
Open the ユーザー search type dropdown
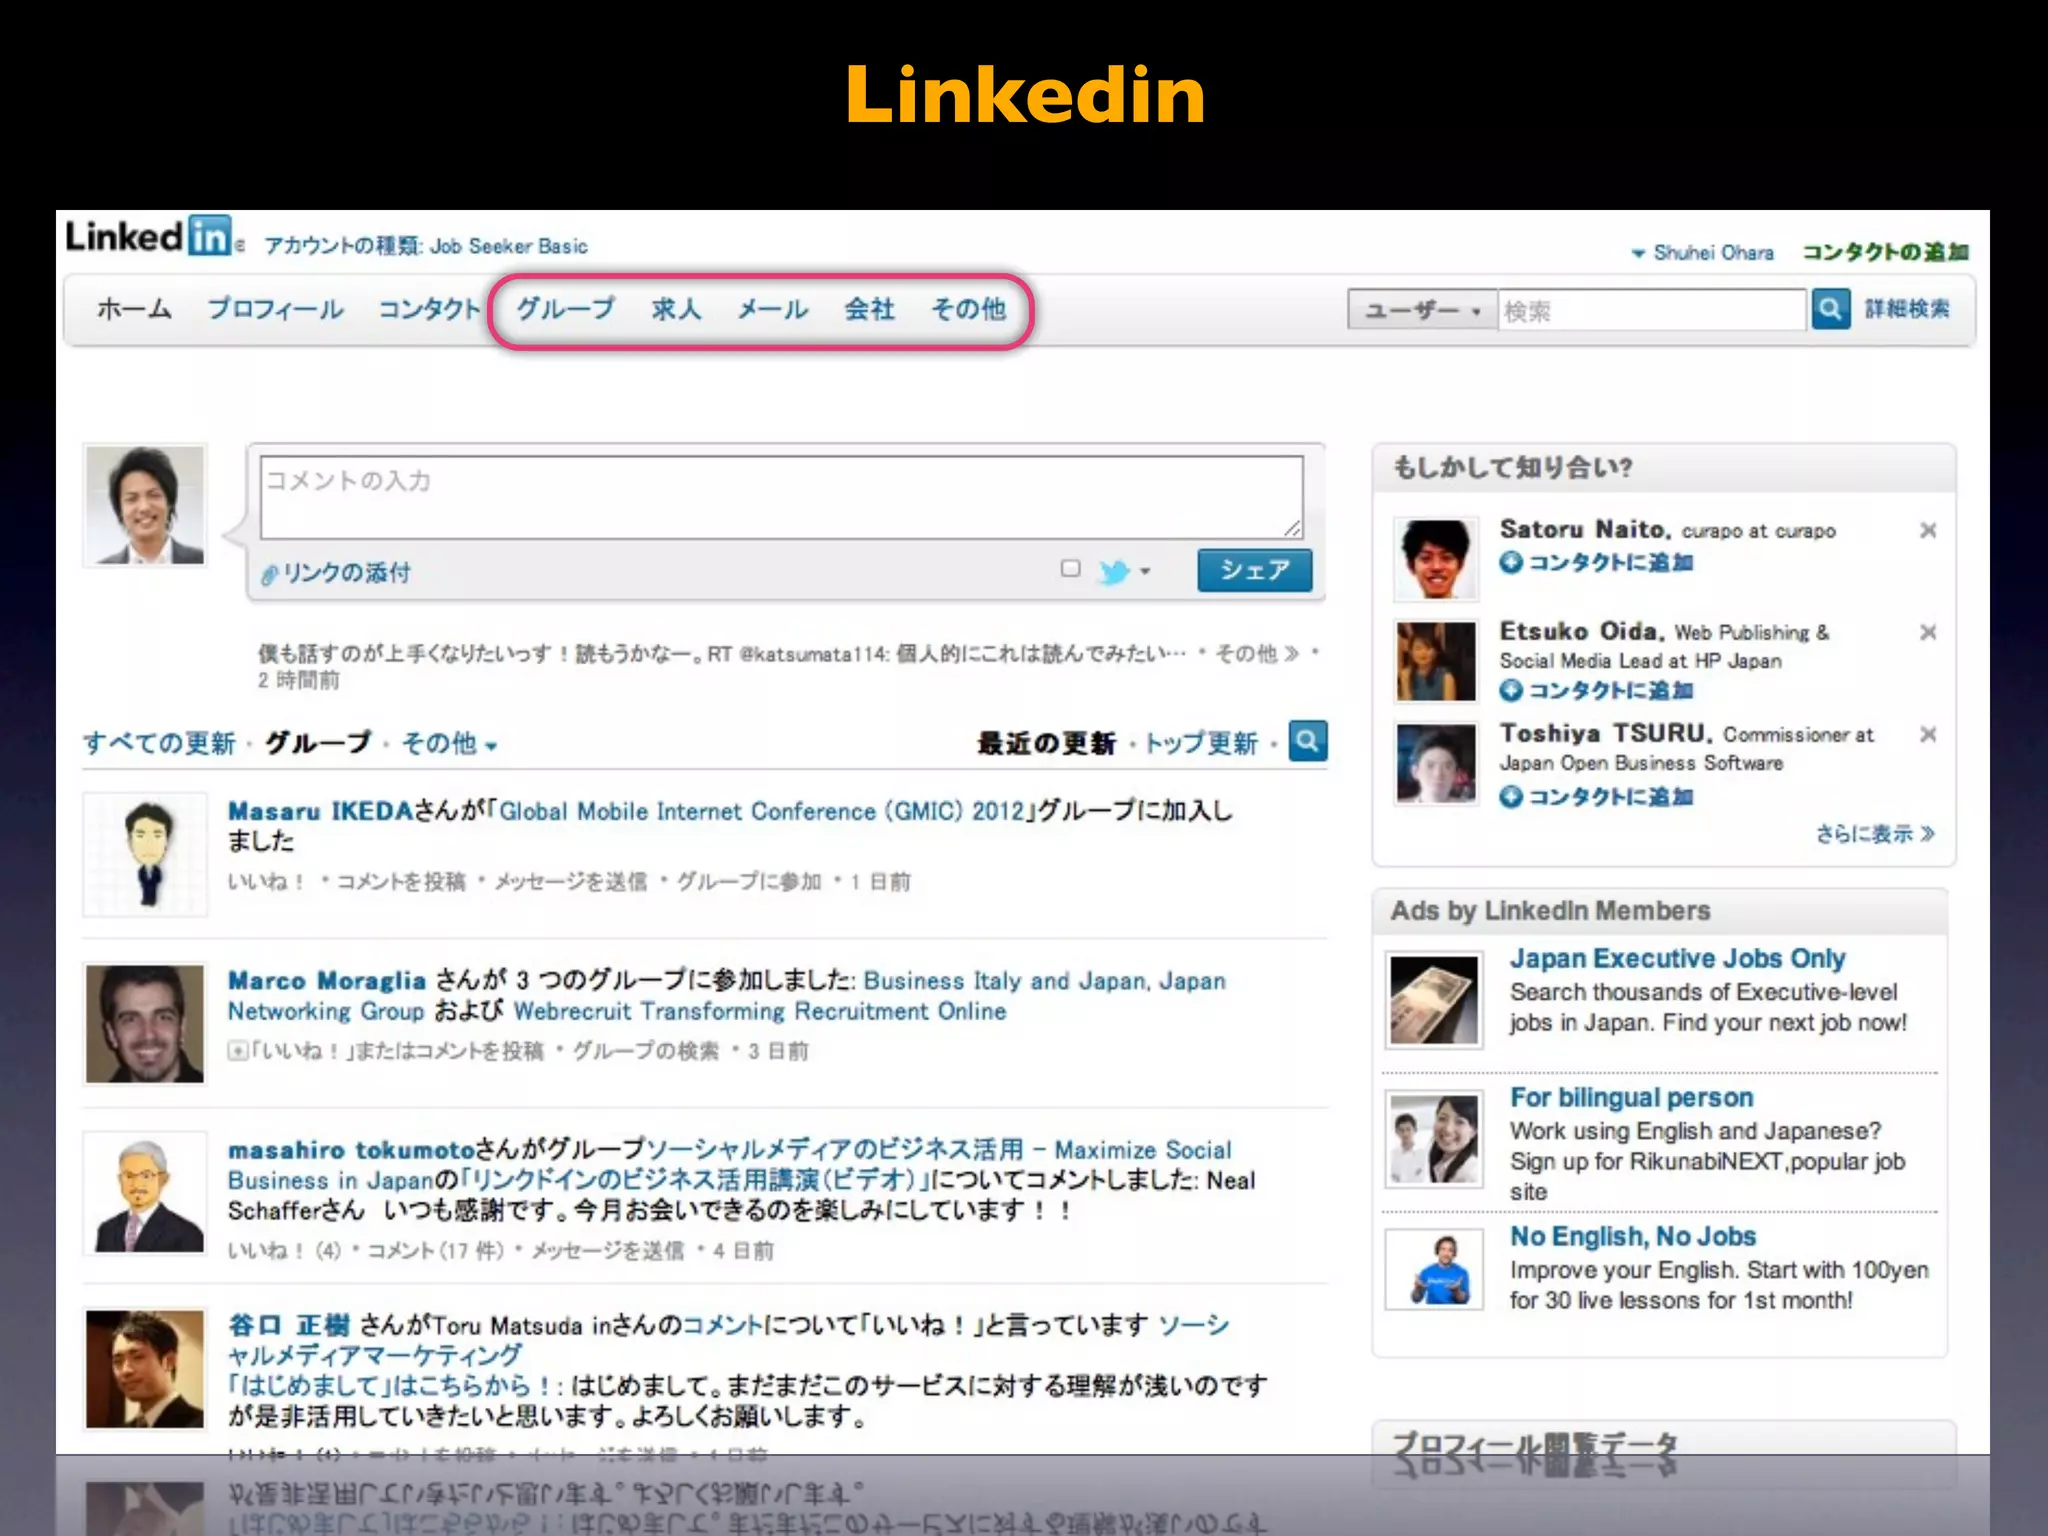[x=1422, y=310]
